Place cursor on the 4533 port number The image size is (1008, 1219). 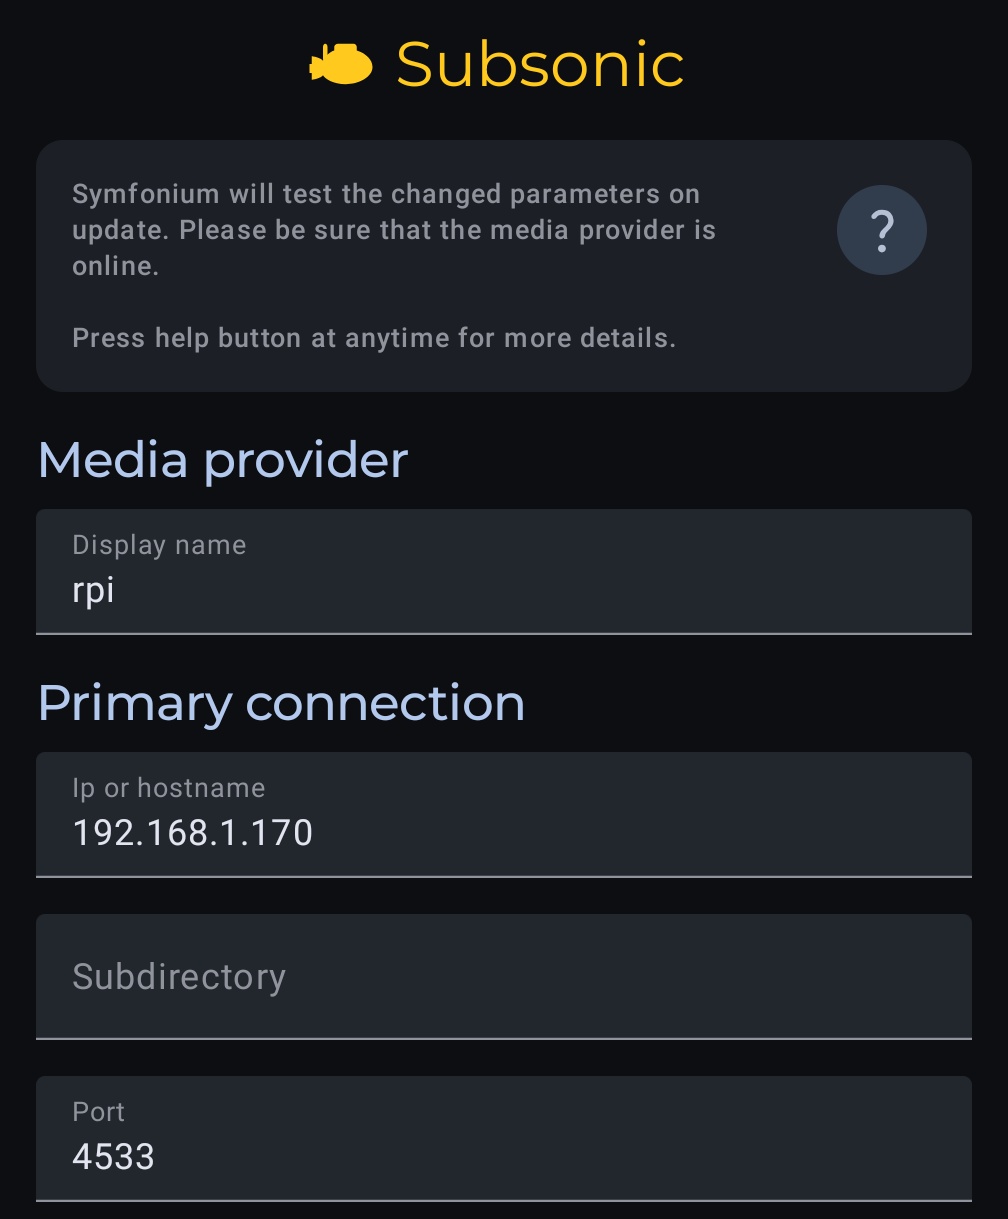114,1157
